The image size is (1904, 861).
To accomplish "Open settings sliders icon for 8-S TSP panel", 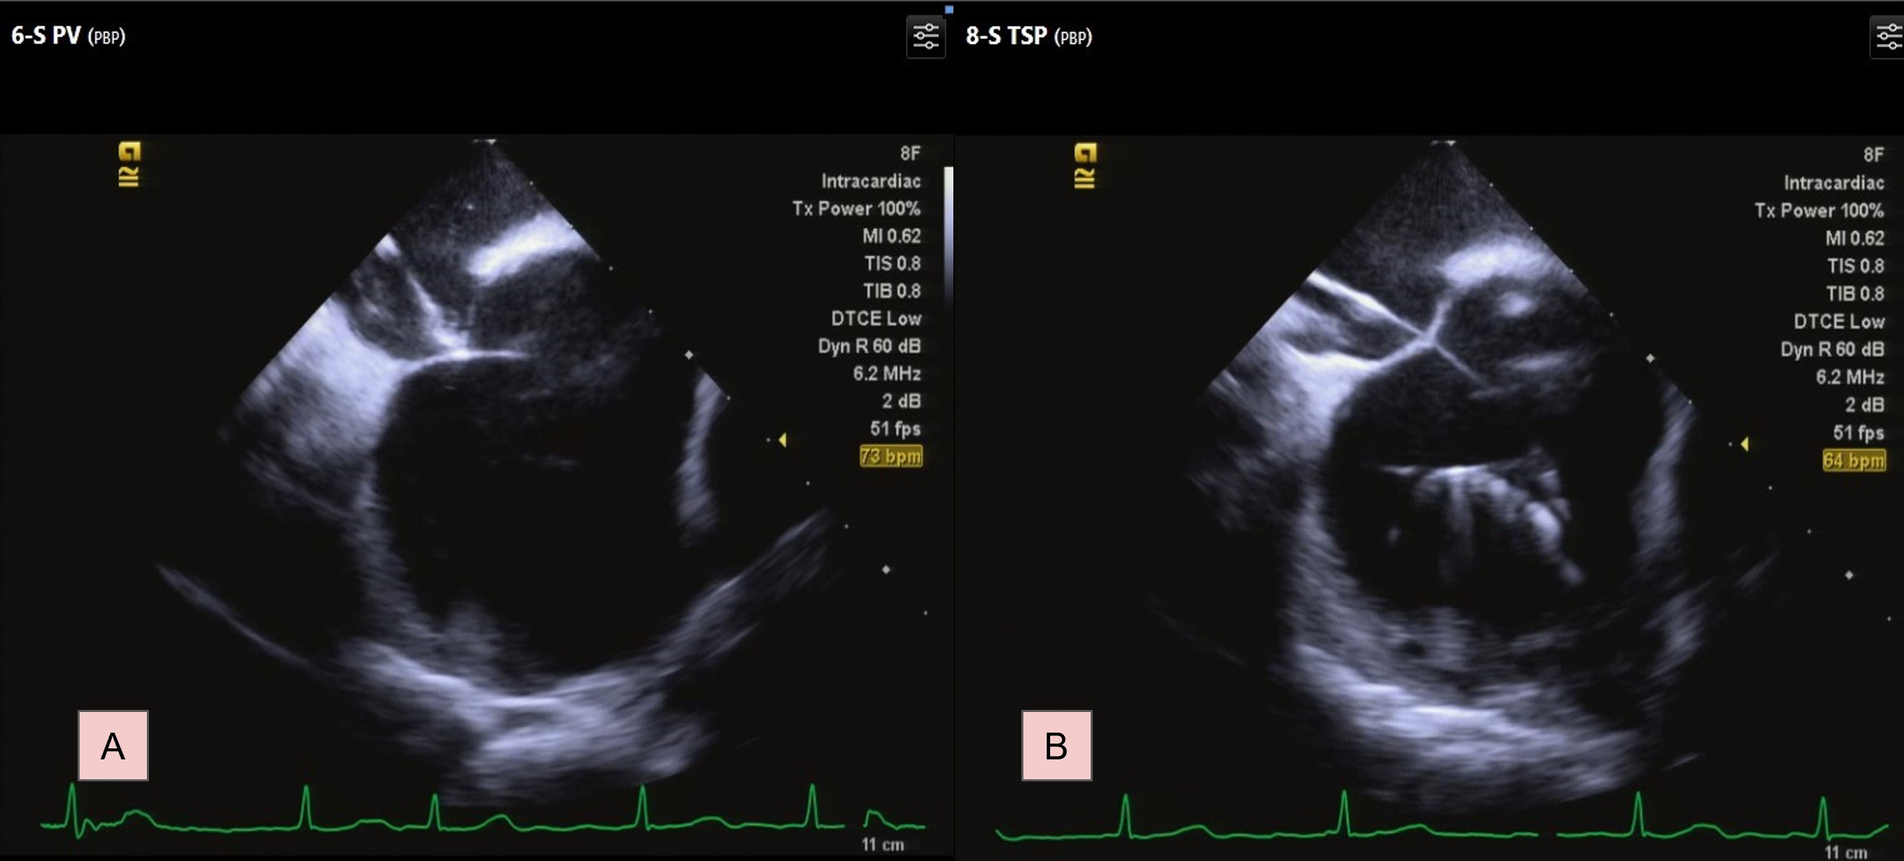I will [1888, 37].
